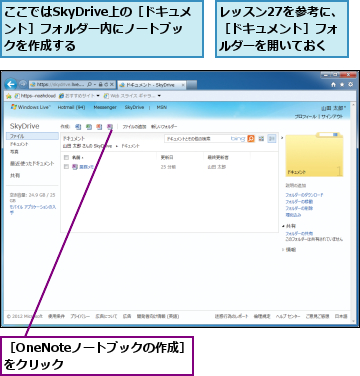Open the Messenger menu item
Viewport: 360px width, 376px height.
[105, 107]
